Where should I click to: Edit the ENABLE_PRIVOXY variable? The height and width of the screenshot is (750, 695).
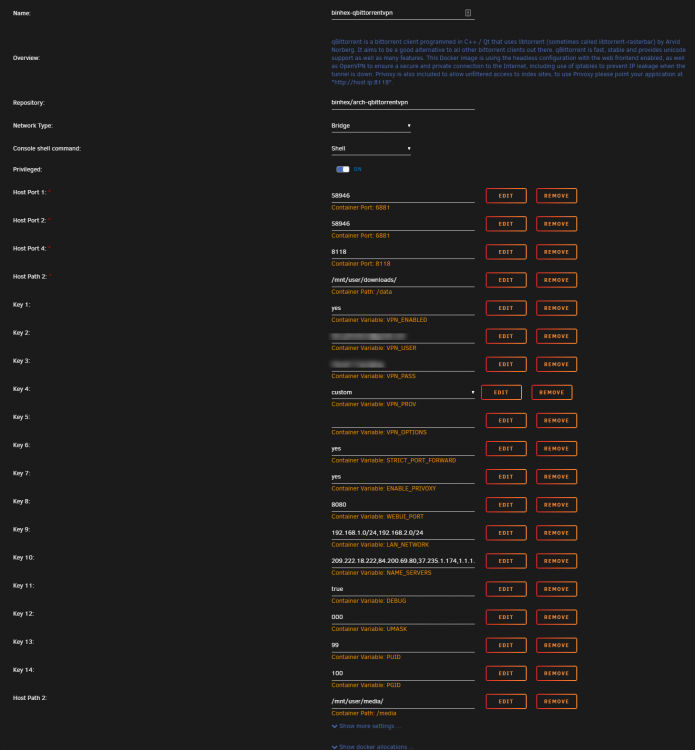[x=506, y=477]
